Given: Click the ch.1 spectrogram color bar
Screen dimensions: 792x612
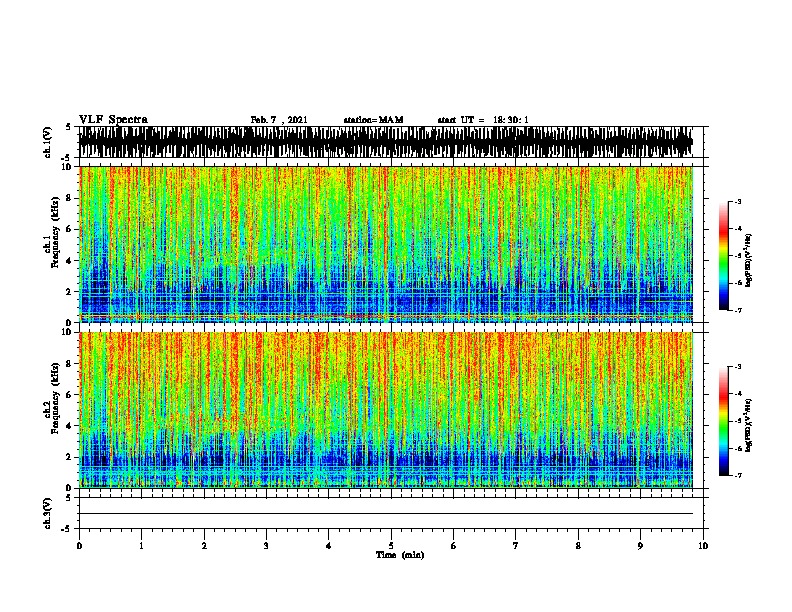Looking at the screenshot, I should (724, 256).
